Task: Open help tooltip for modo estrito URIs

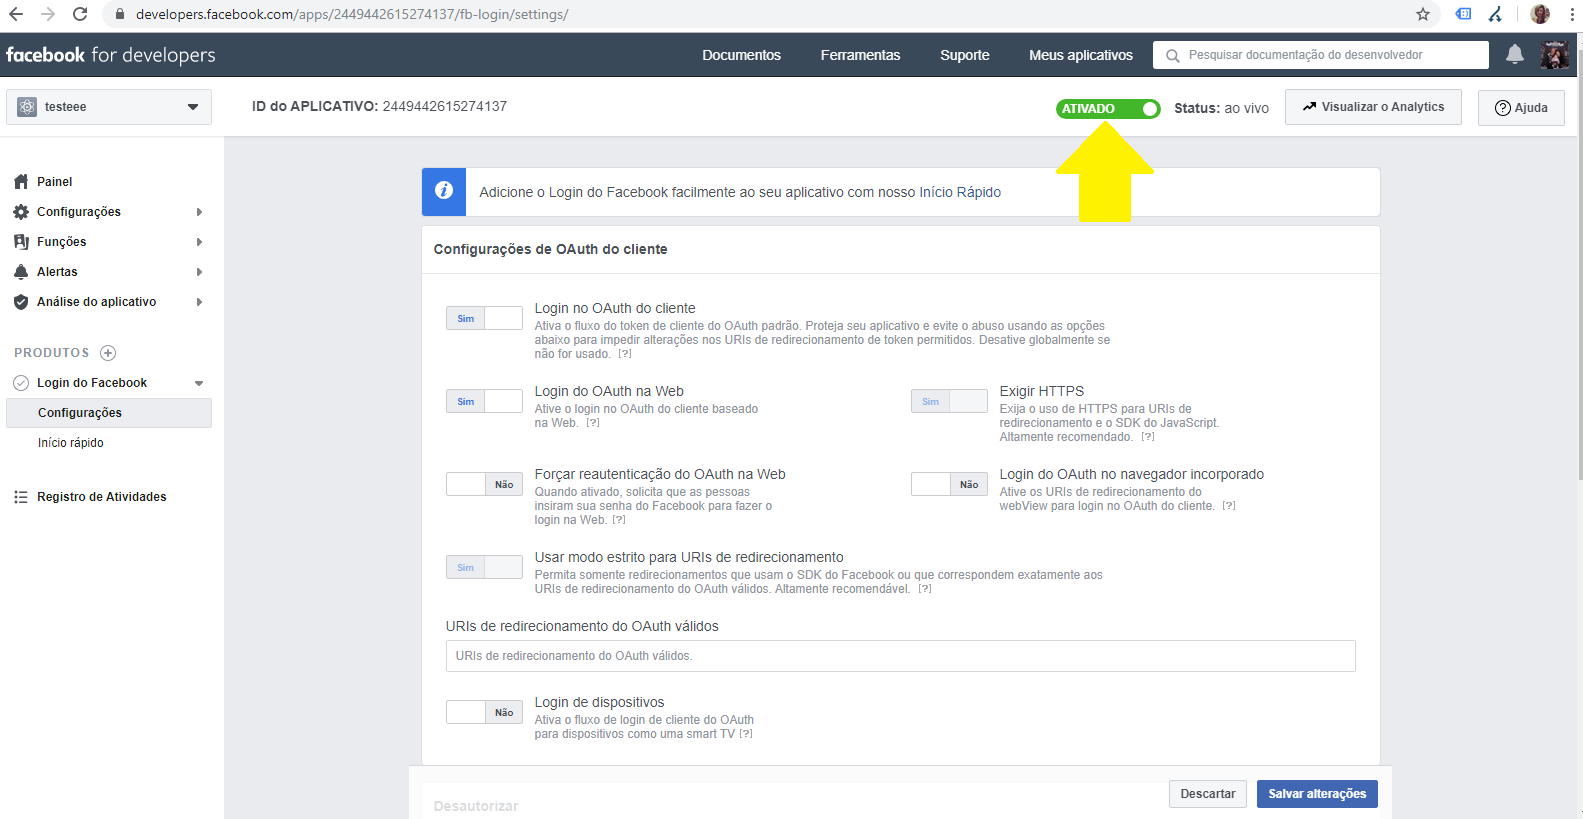Action: pyautogui.click(x=925, y=589)
